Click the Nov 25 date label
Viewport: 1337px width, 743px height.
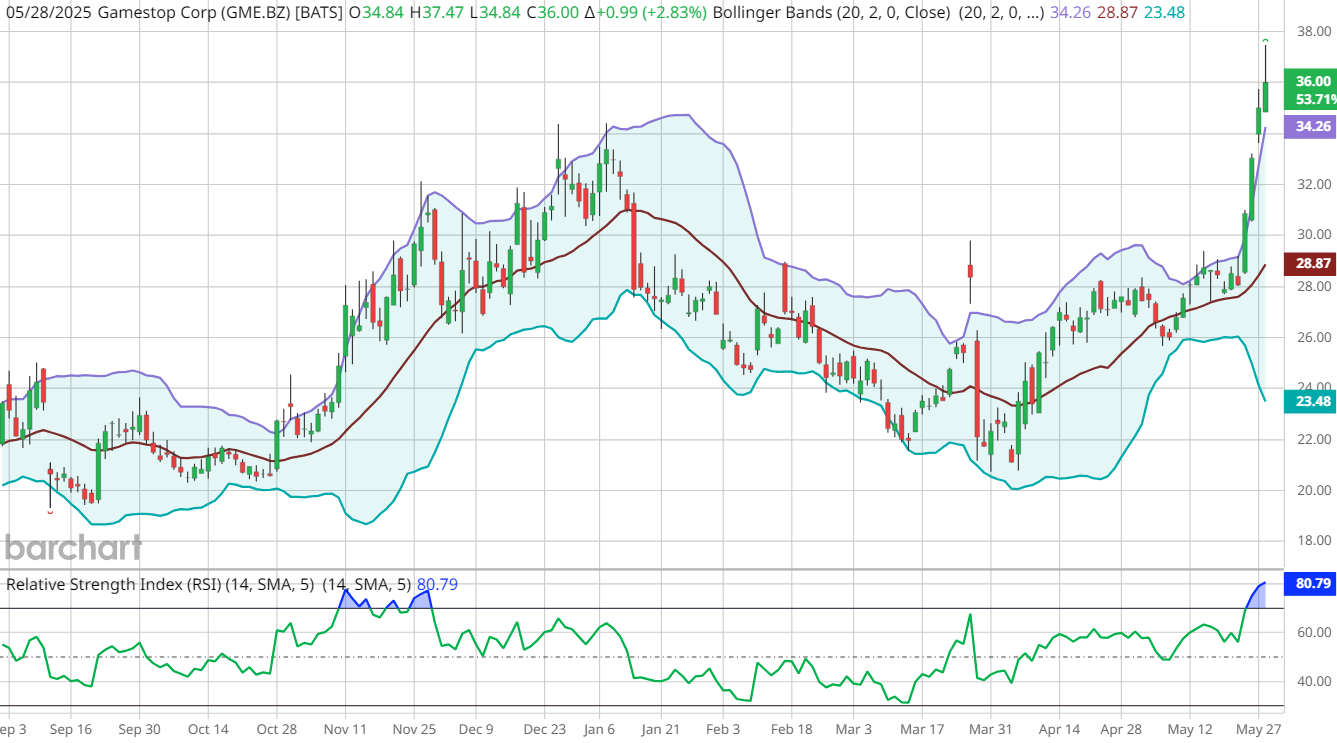point(412,729)
